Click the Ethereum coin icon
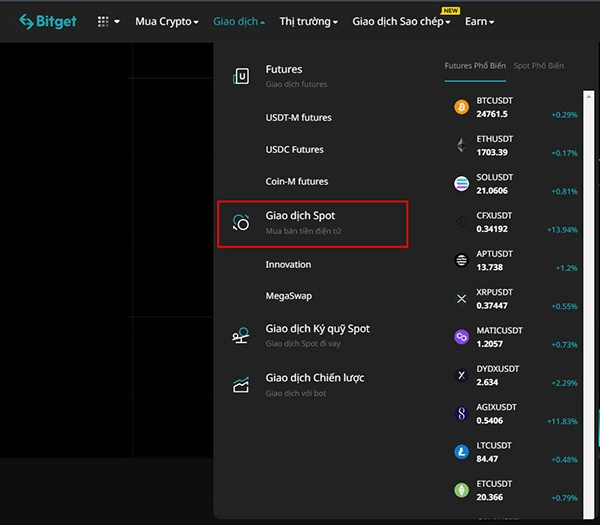600x525 pixels. point(461,145)
